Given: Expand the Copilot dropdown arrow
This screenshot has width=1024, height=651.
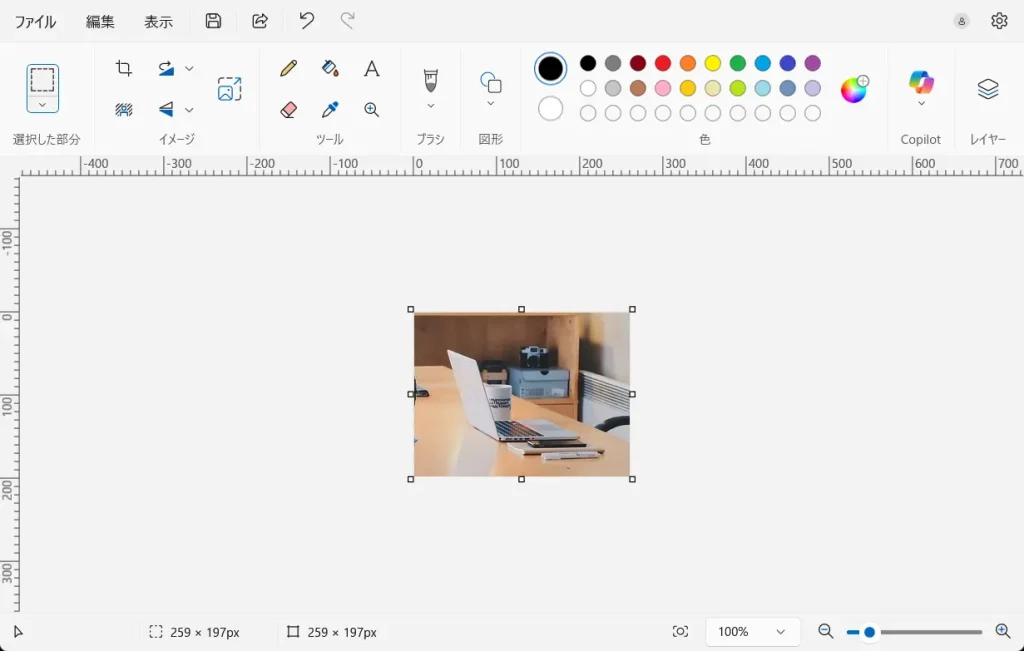Looking at the screenshot, I should tap(921, 103).
